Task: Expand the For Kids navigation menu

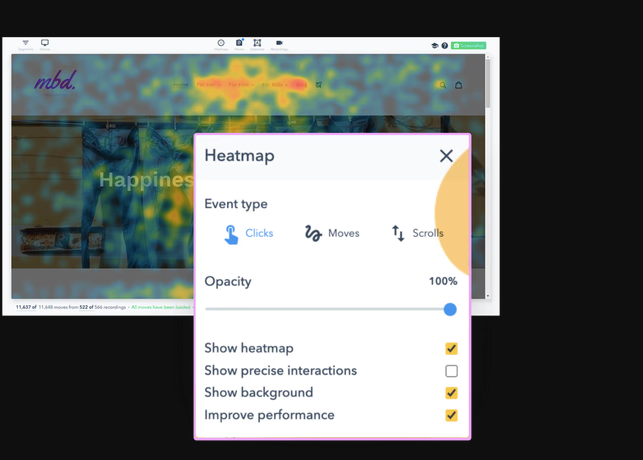Action: coord(274,85)
